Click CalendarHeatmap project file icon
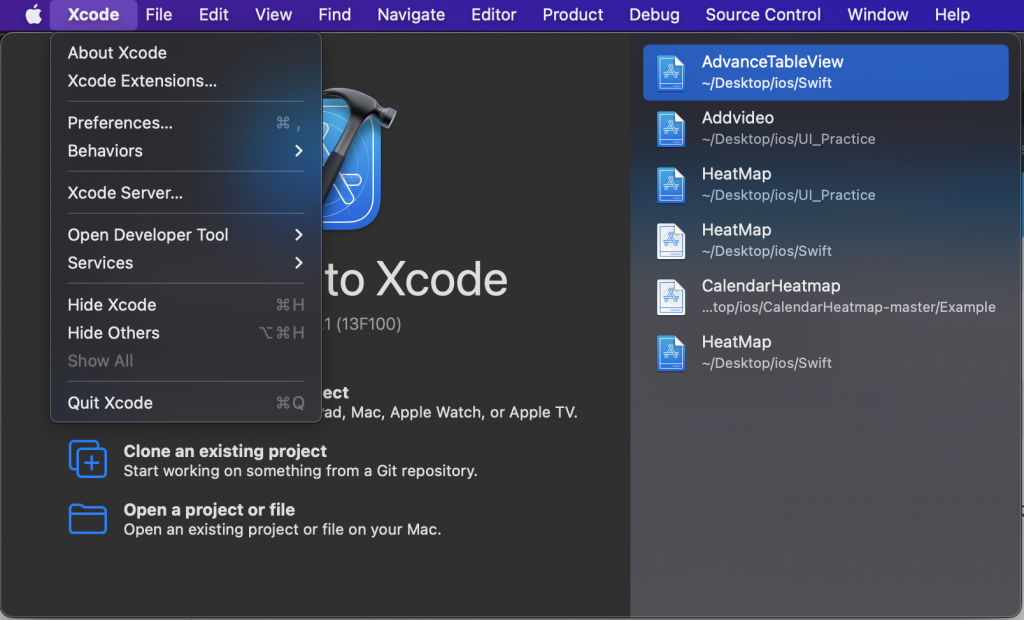Viewport: 1024px width, 620px height. click(671, 297)
